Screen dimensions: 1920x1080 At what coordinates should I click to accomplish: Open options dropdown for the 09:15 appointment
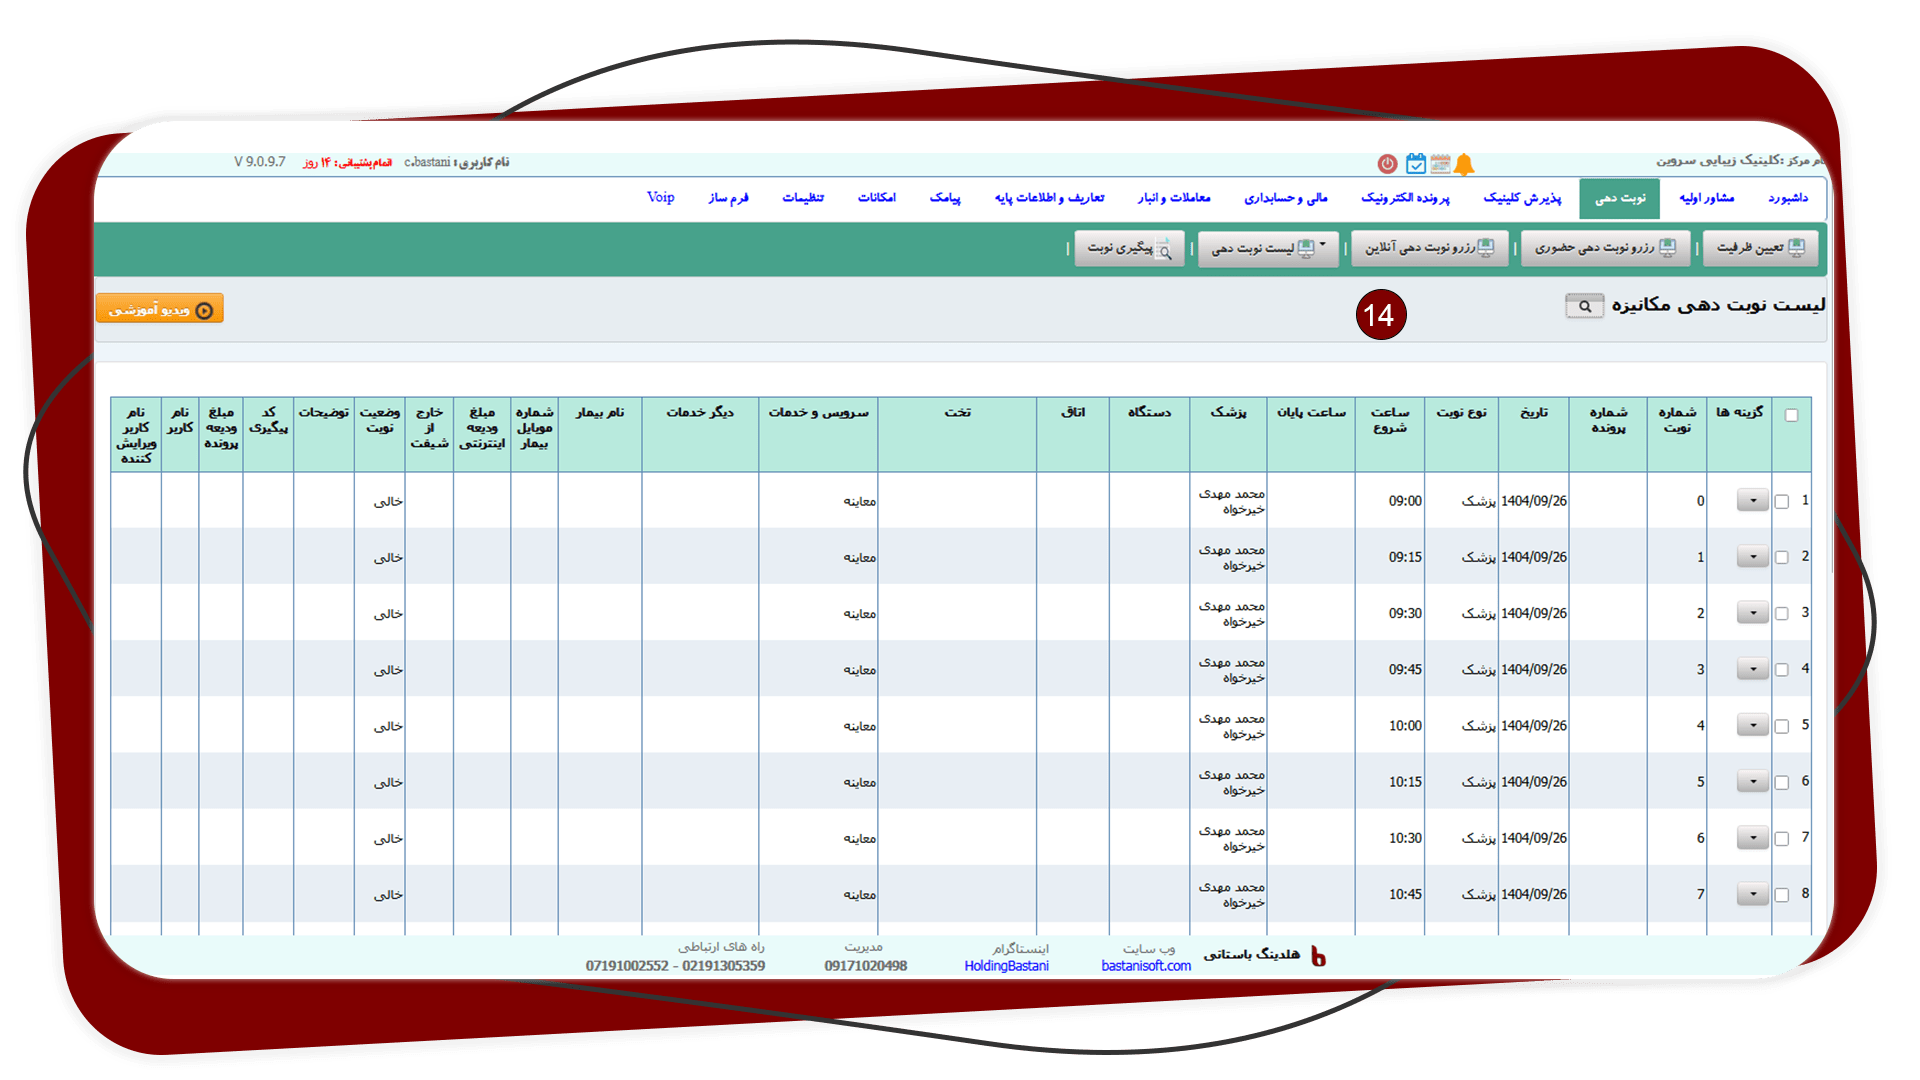pos(1753,557)
